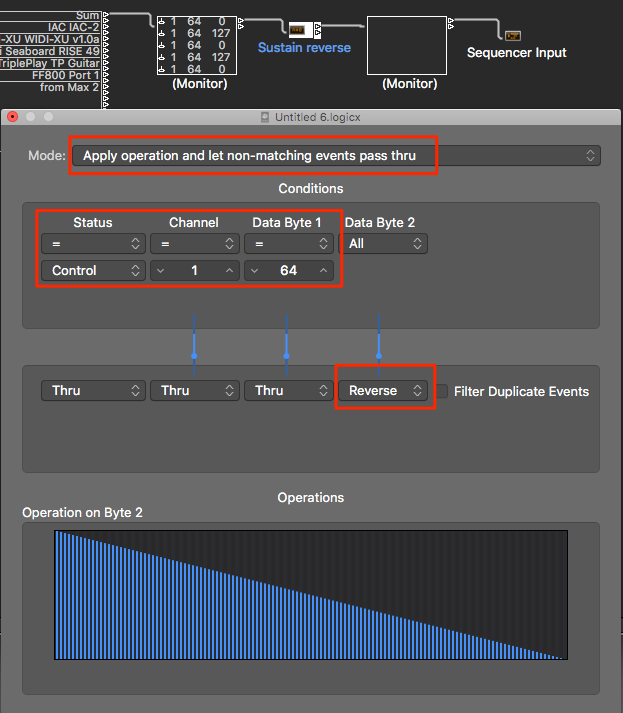This screenshot has height=713, width=623.
Task: Open the Reverse operation dropdown
Action: pyautogui.click(x=384, y=391)
